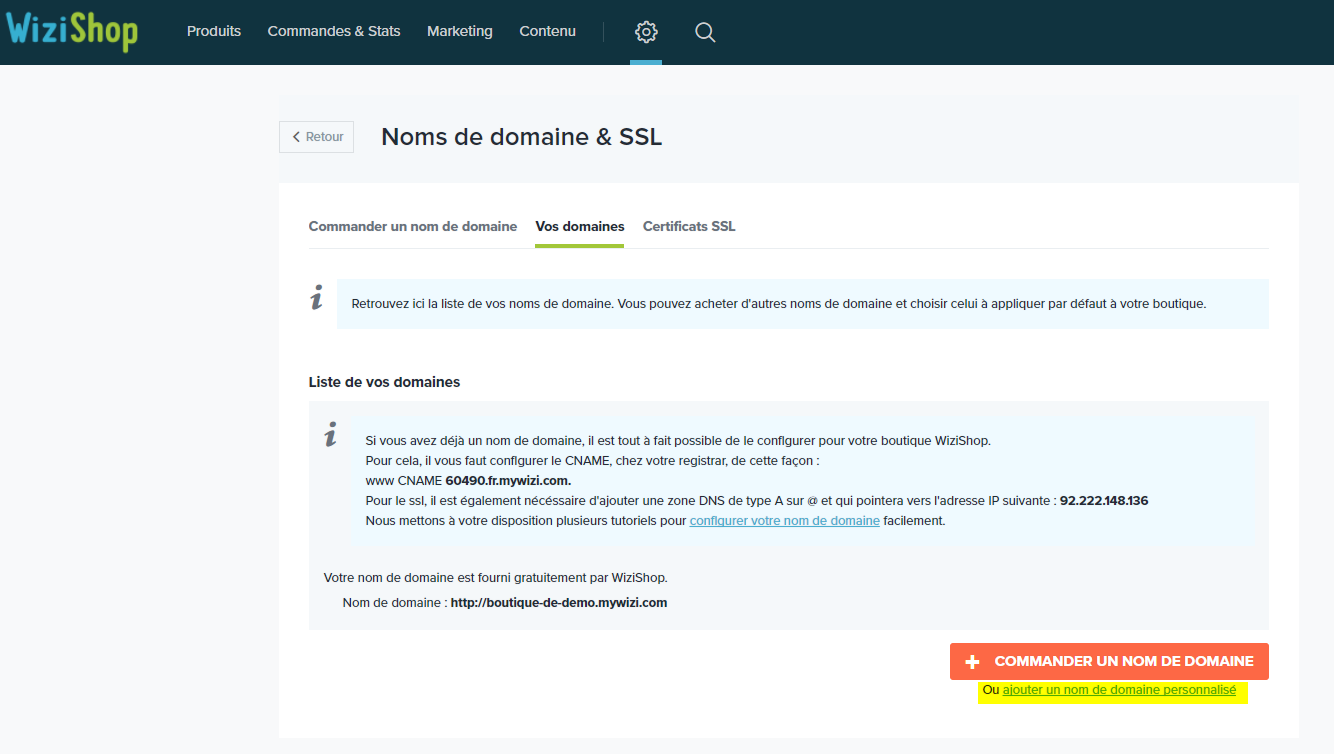Screen dimensions: 1334x754
Task: Open the search magnifier icon
Action: point(705,32)
